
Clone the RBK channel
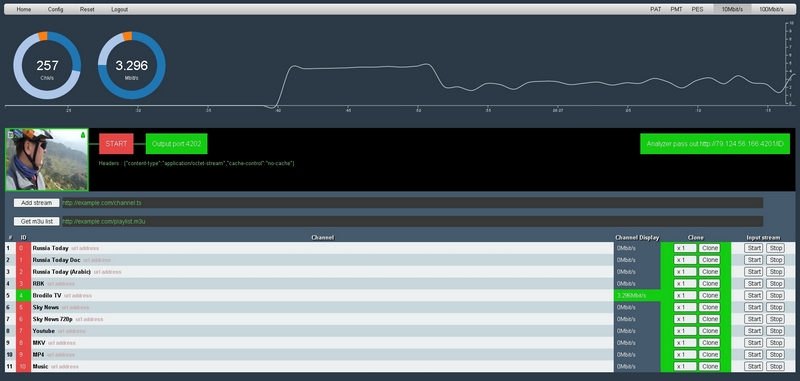tap(710, 284)
